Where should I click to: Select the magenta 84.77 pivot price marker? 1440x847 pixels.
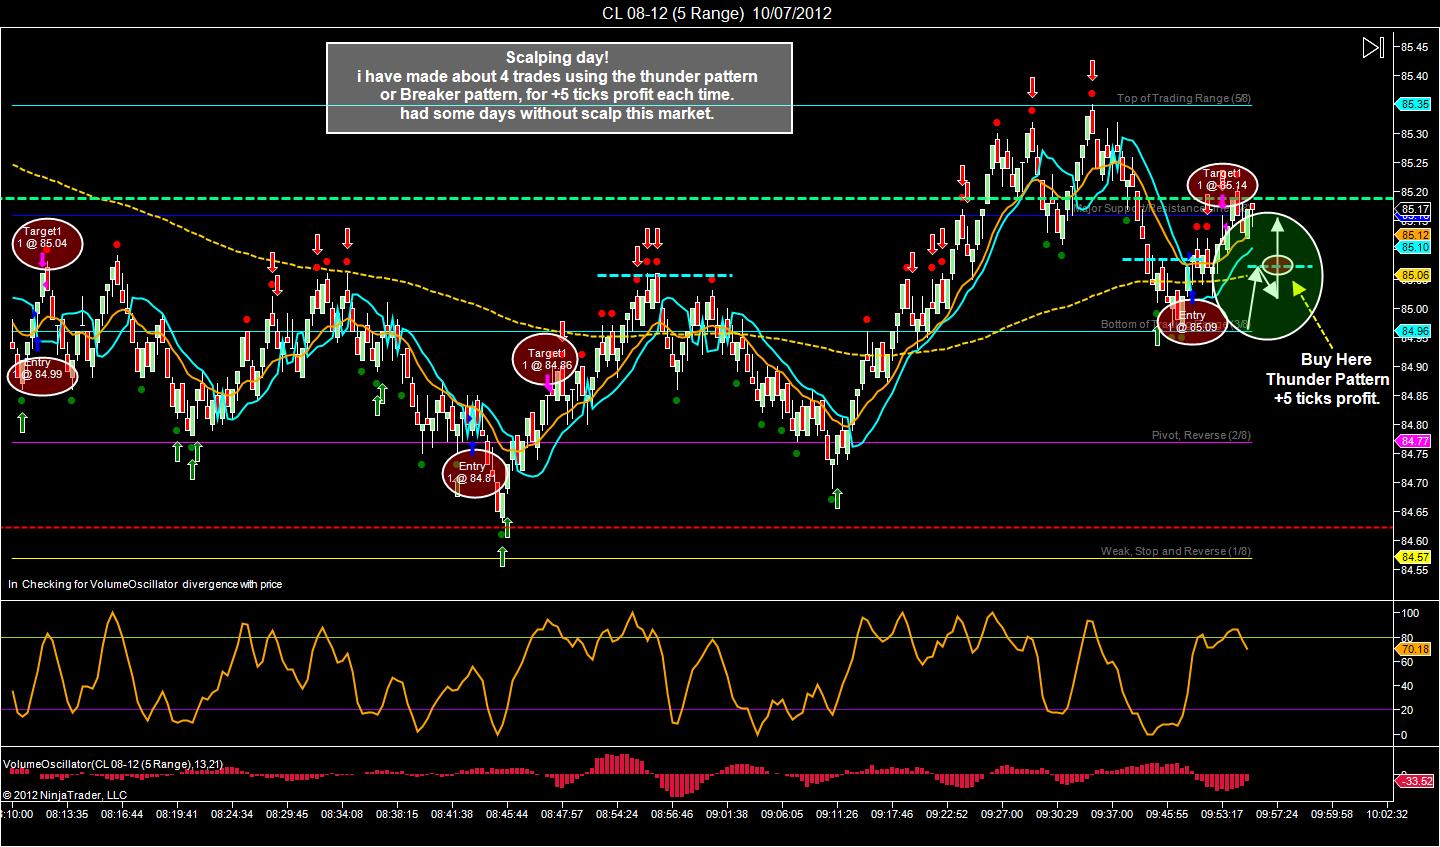pos(1415,441)
